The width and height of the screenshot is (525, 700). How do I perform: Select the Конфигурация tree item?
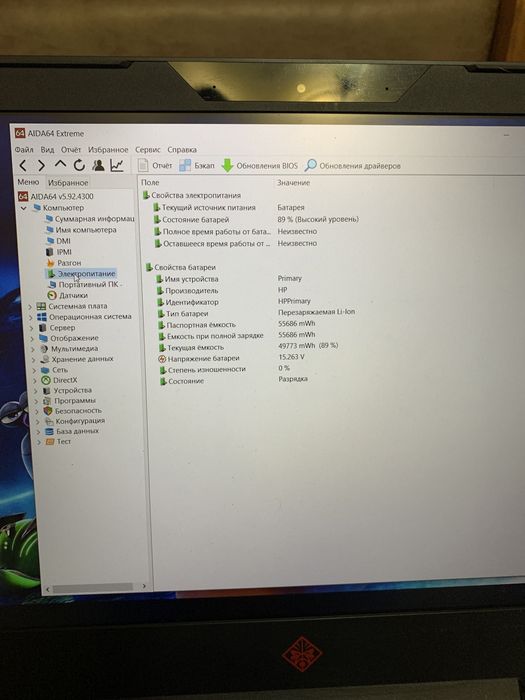[x=75, y=421]
